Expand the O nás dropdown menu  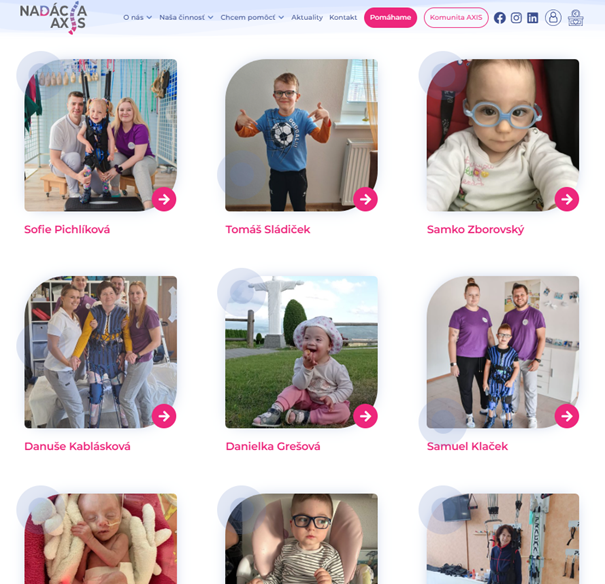(x=137, y=17)
